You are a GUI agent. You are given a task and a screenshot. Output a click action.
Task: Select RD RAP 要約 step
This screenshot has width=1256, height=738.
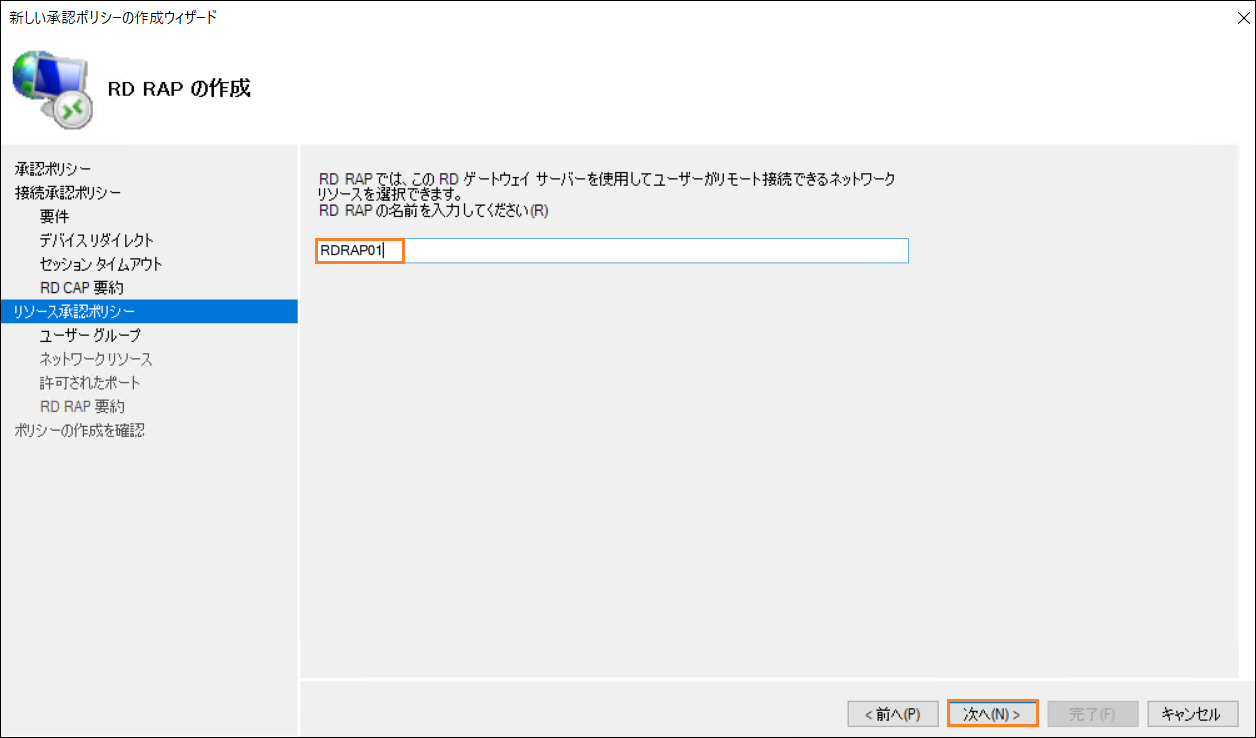pos(82,407)
